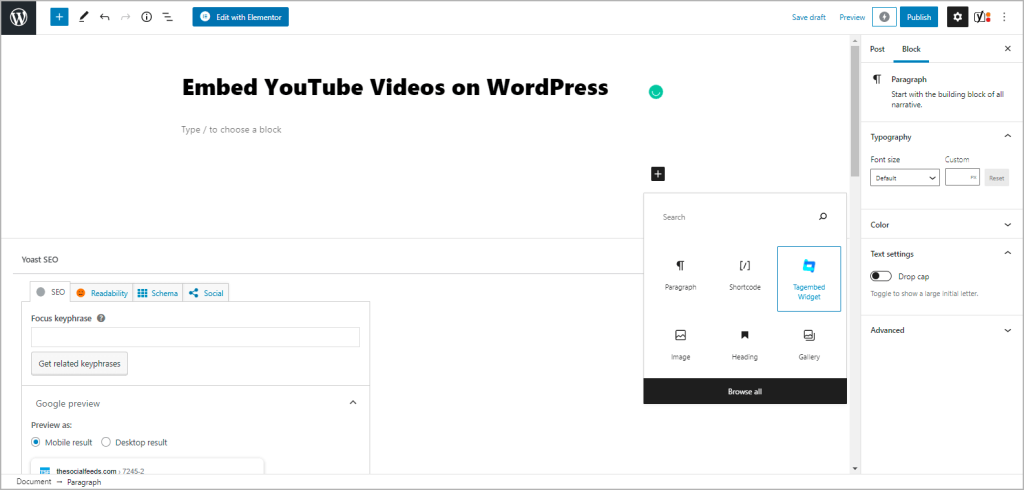The width and height of the screenshot is (1024, 490).
Task: Switch to the Post tab
Action: point(877,49)
